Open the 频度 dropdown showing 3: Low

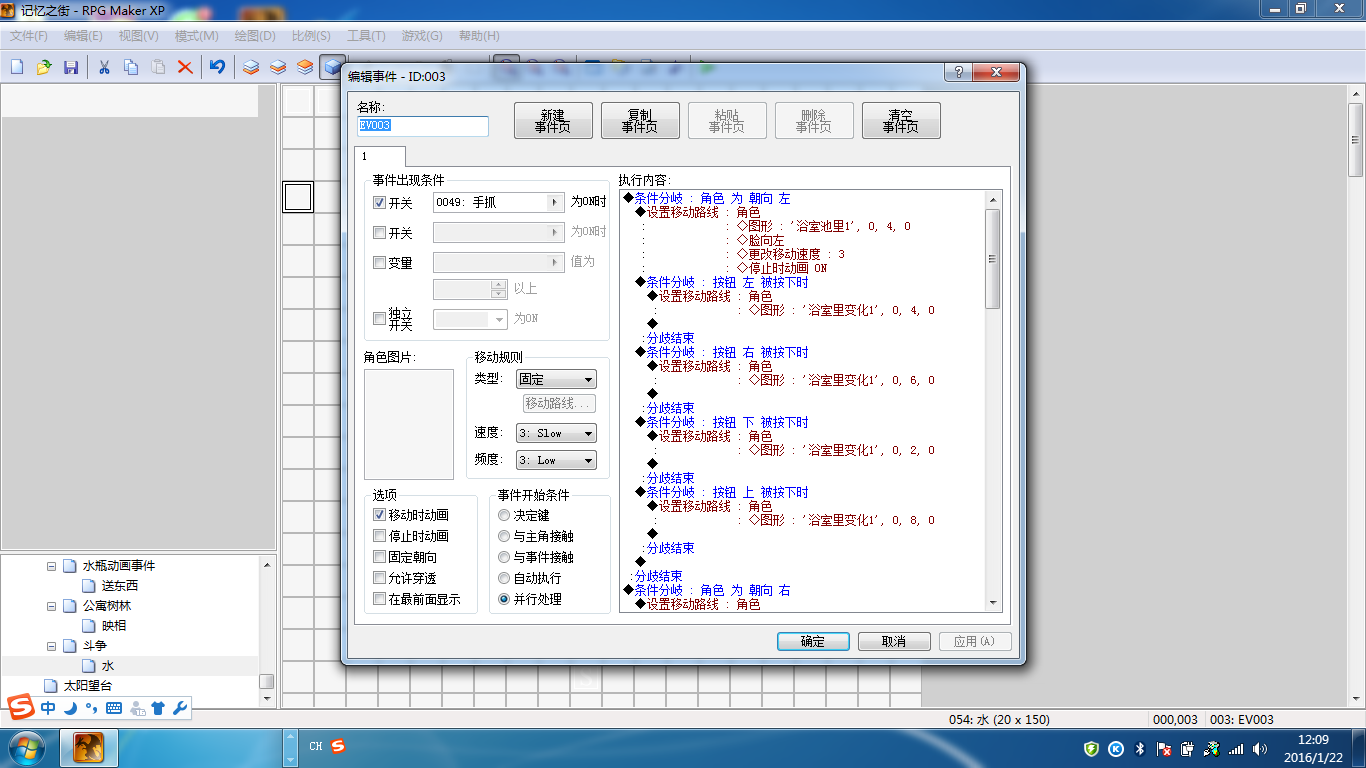tap(556, 460)
